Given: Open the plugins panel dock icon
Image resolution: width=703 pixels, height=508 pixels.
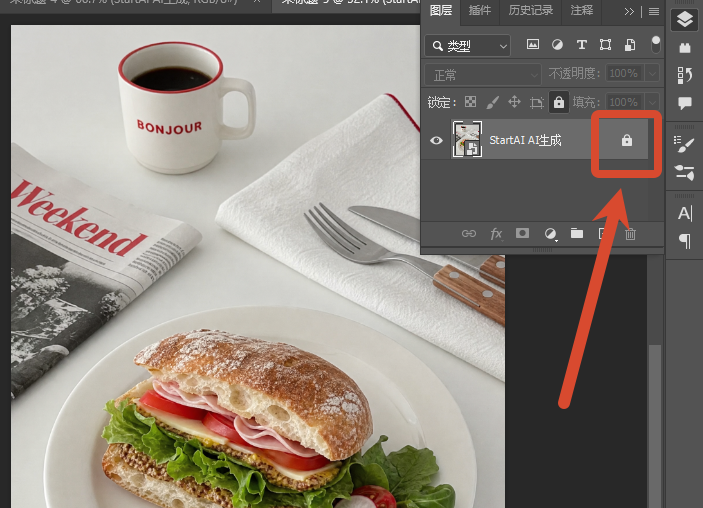Looking at the screenshot, I should [685, 48].
